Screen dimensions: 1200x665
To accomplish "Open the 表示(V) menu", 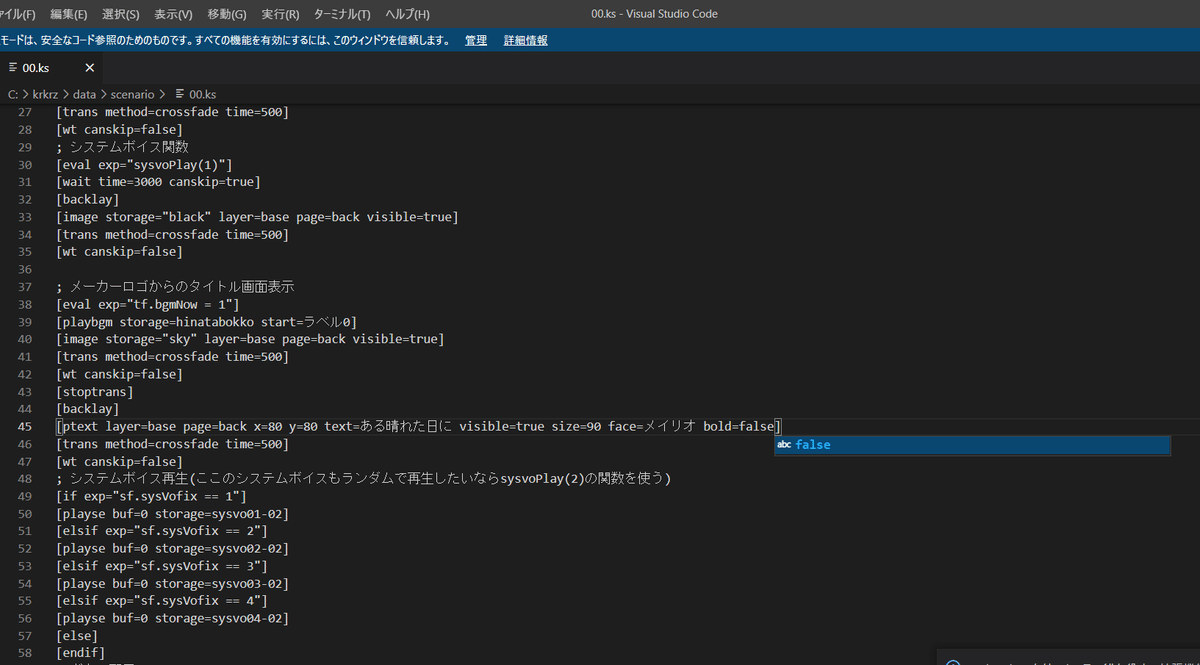I will point(173,14).
